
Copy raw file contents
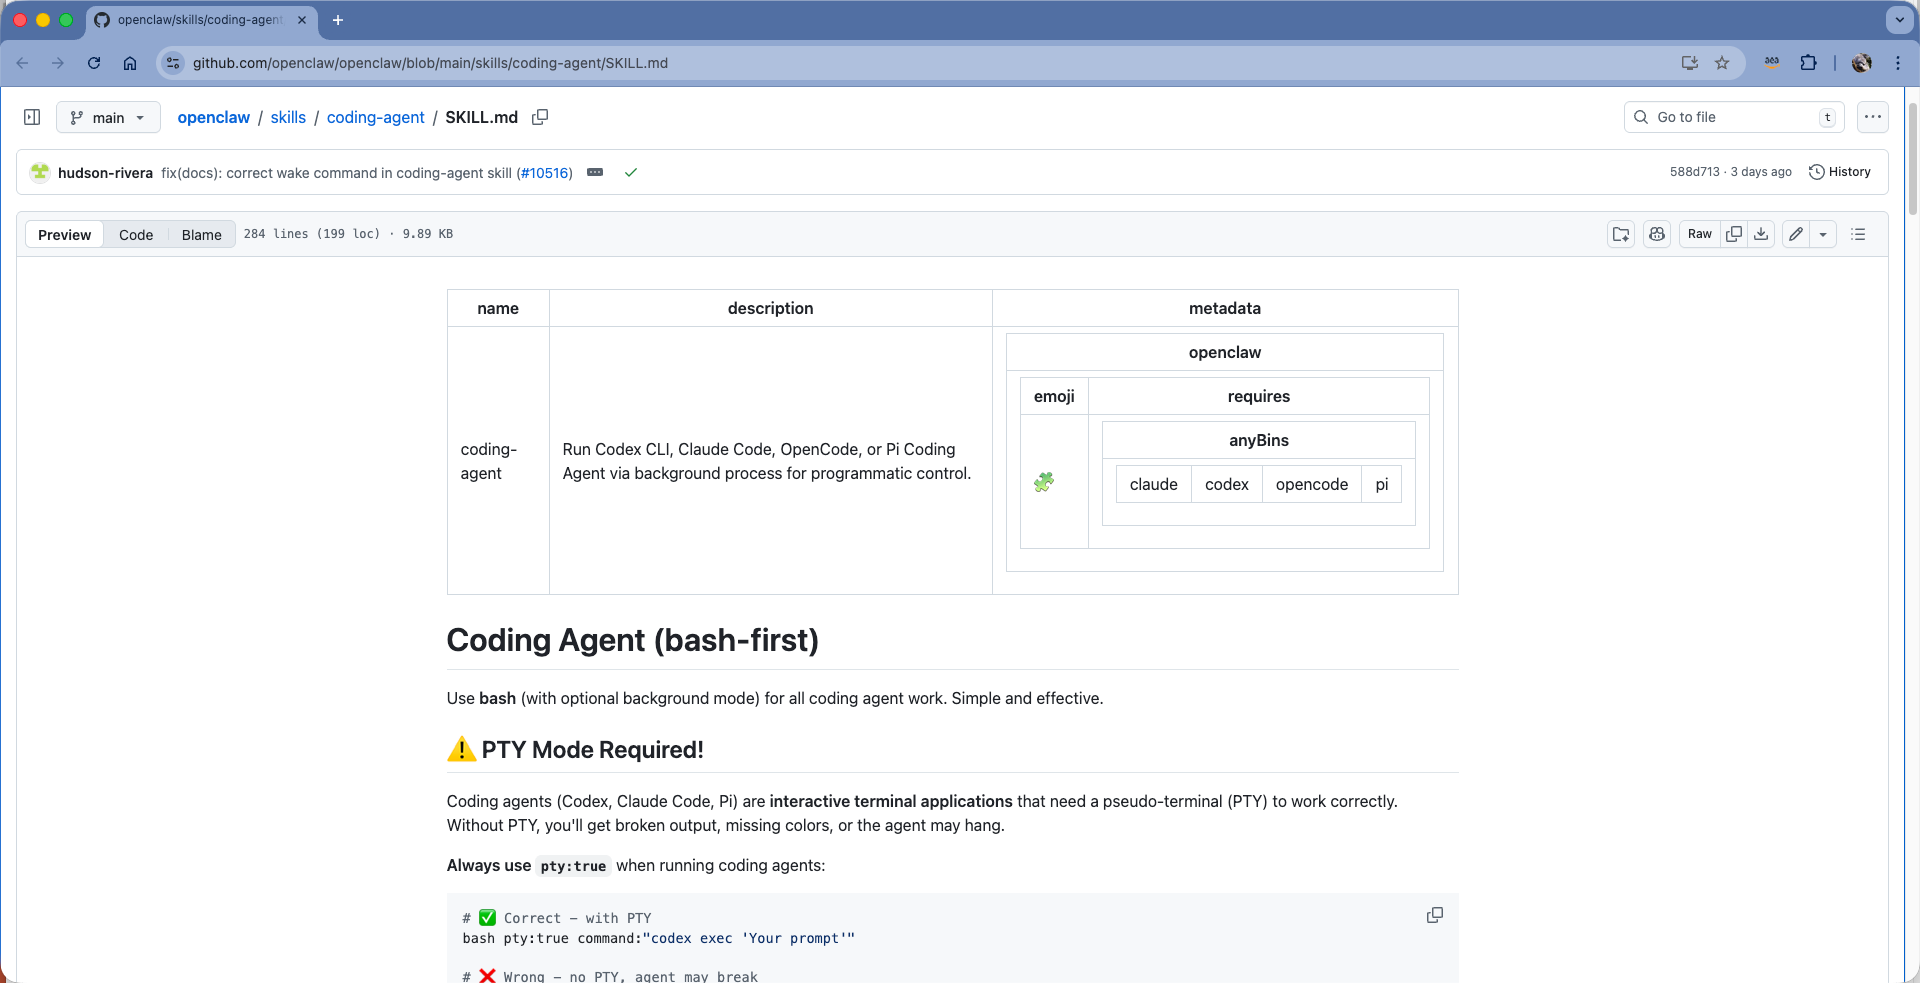point(1734,234)
